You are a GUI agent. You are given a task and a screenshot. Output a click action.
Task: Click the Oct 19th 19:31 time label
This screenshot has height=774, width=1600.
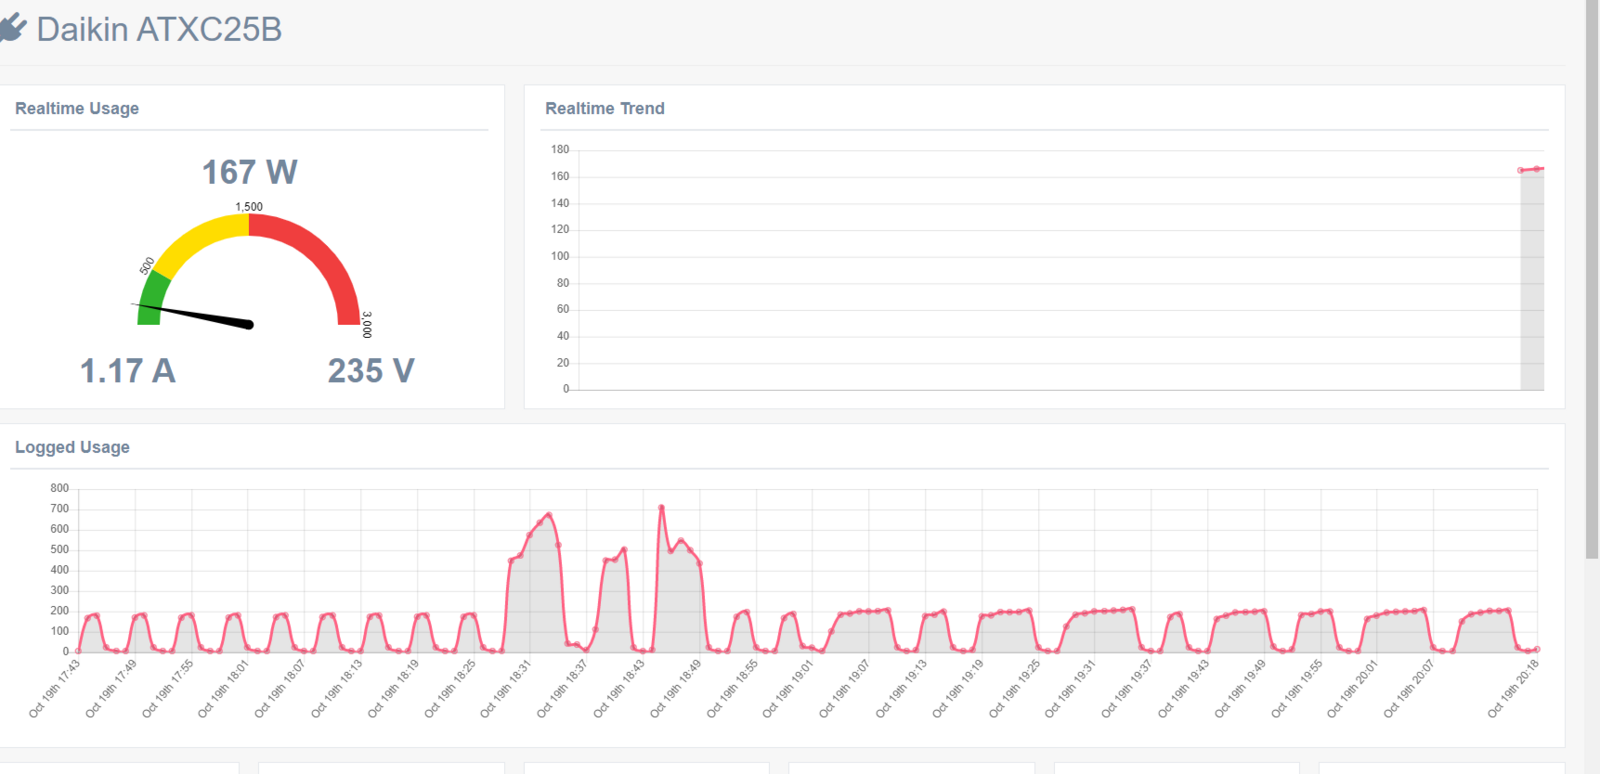point(1072,688)
